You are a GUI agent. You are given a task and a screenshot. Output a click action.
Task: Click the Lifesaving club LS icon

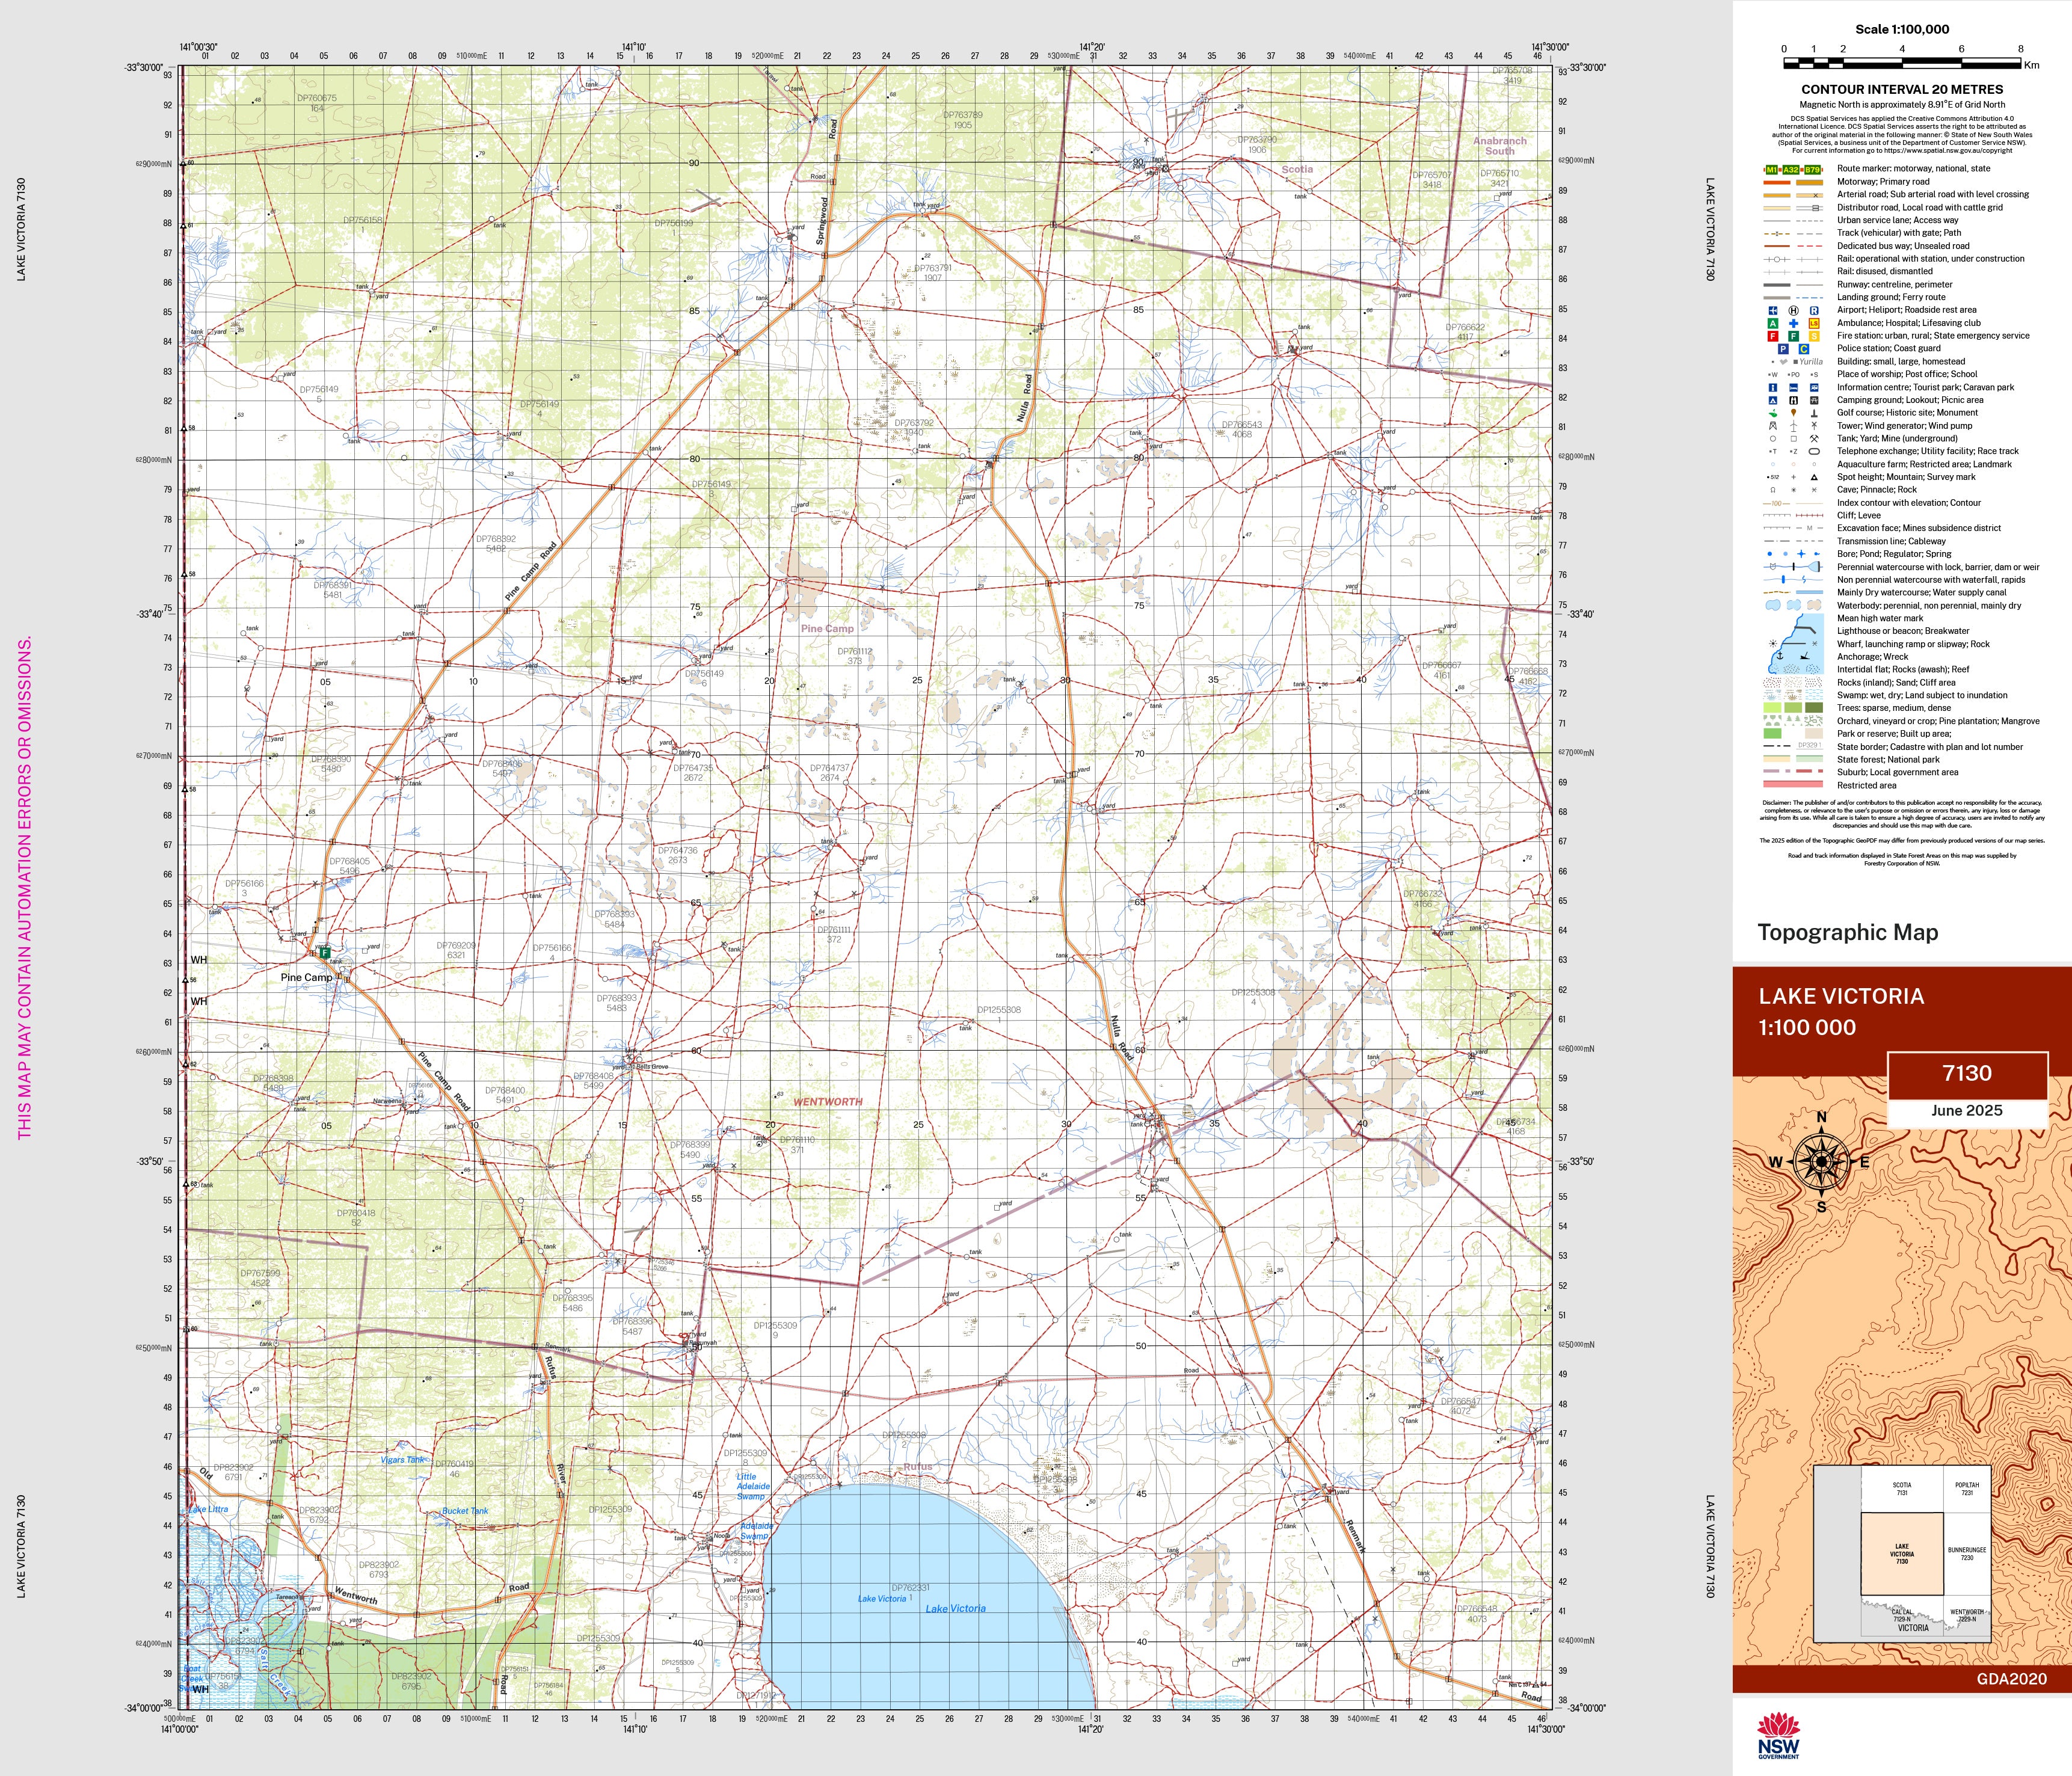pos(1814,323)
